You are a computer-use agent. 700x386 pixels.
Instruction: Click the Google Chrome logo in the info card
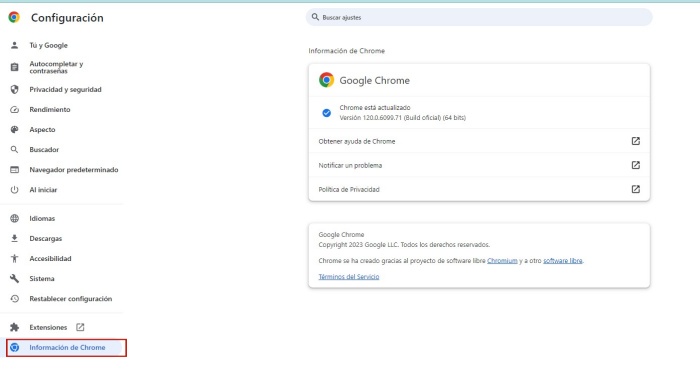pos(326,80)
